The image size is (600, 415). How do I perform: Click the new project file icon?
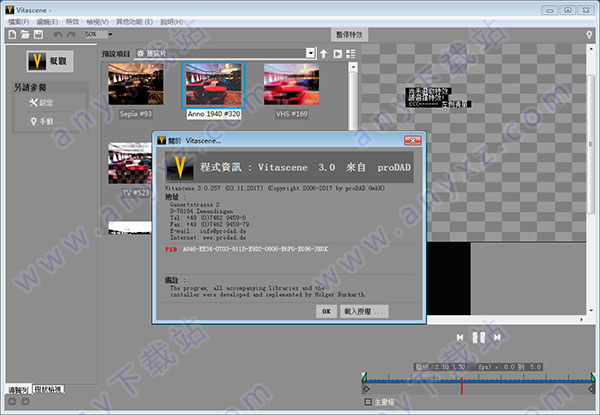(x=12, y=35)
